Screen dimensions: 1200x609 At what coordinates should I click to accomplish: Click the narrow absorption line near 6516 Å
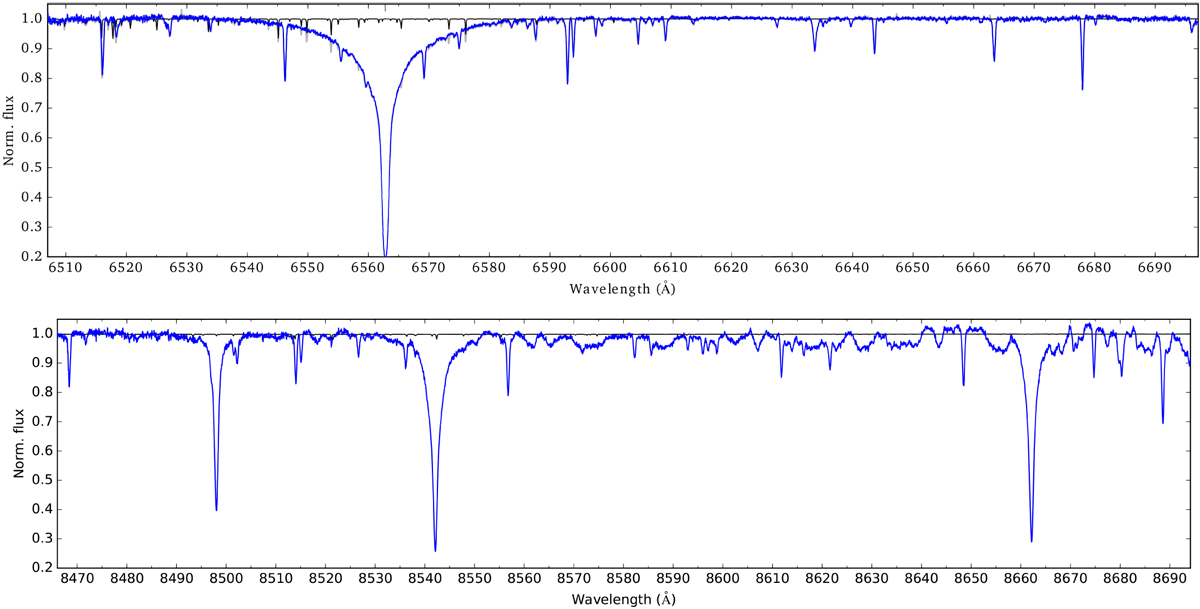click(x=102, y=75)
